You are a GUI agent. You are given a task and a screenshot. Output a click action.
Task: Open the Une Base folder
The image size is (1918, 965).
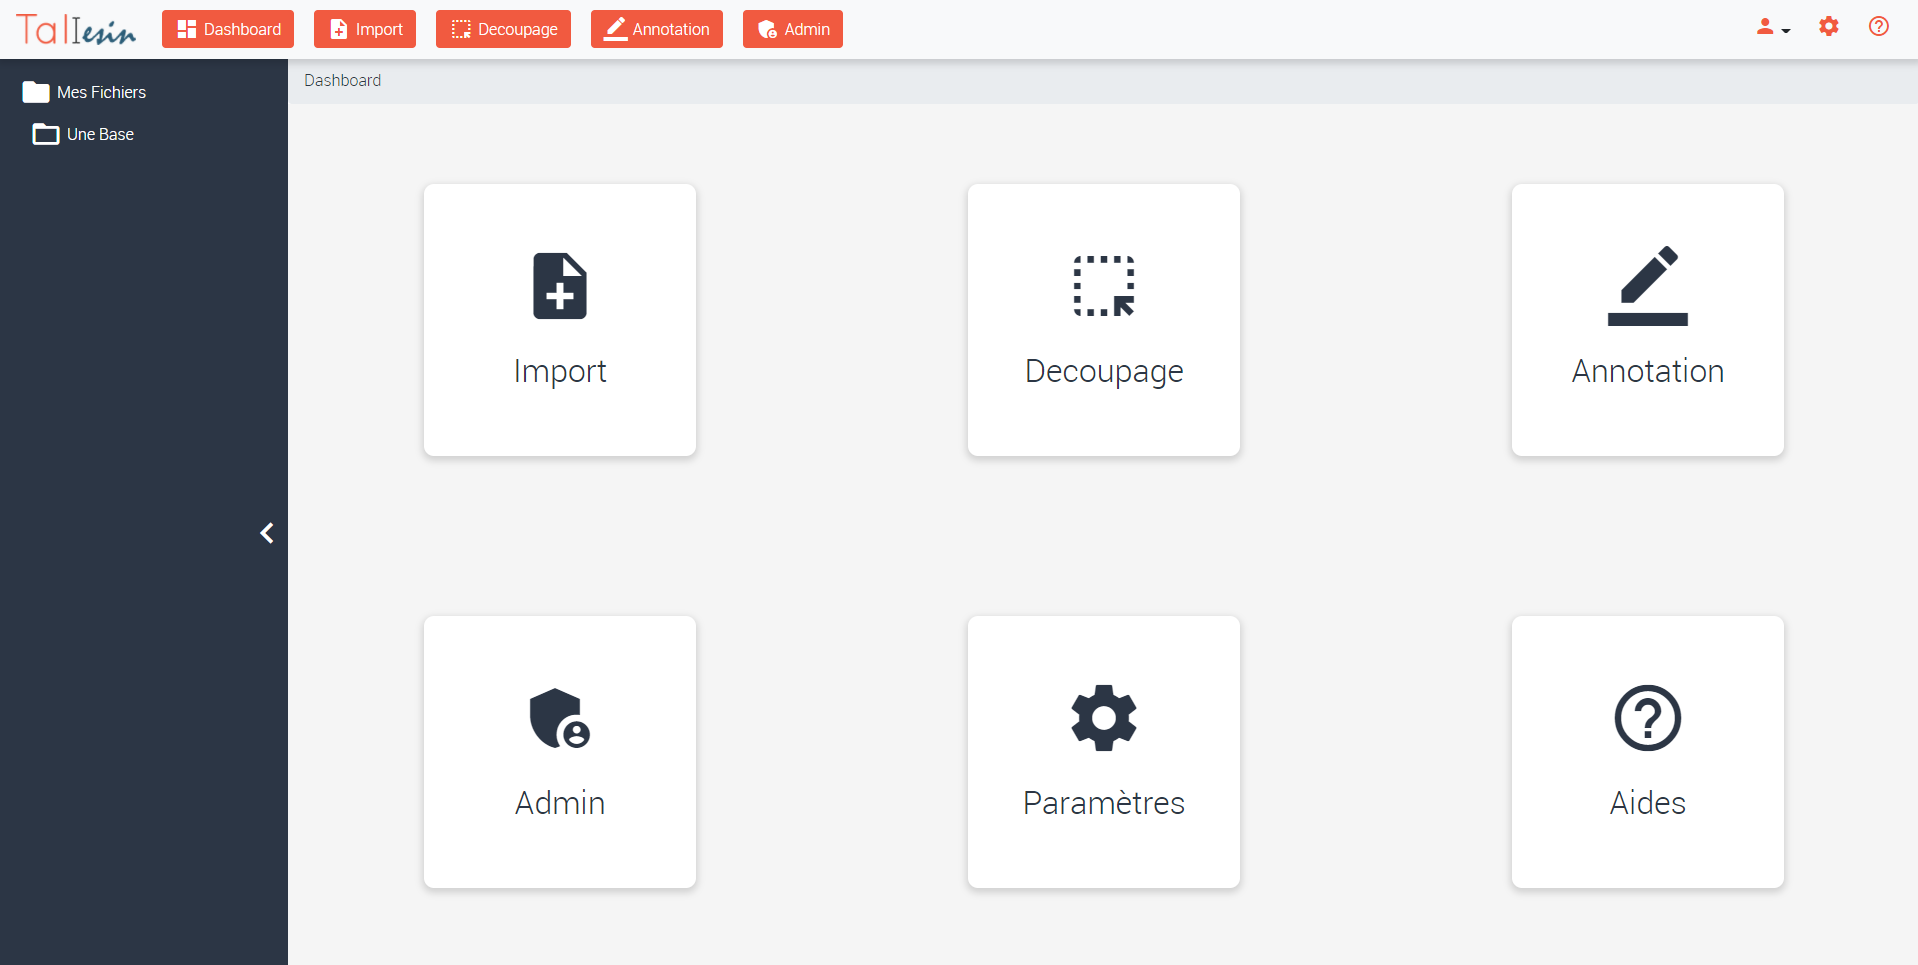[x=83, y=134]
